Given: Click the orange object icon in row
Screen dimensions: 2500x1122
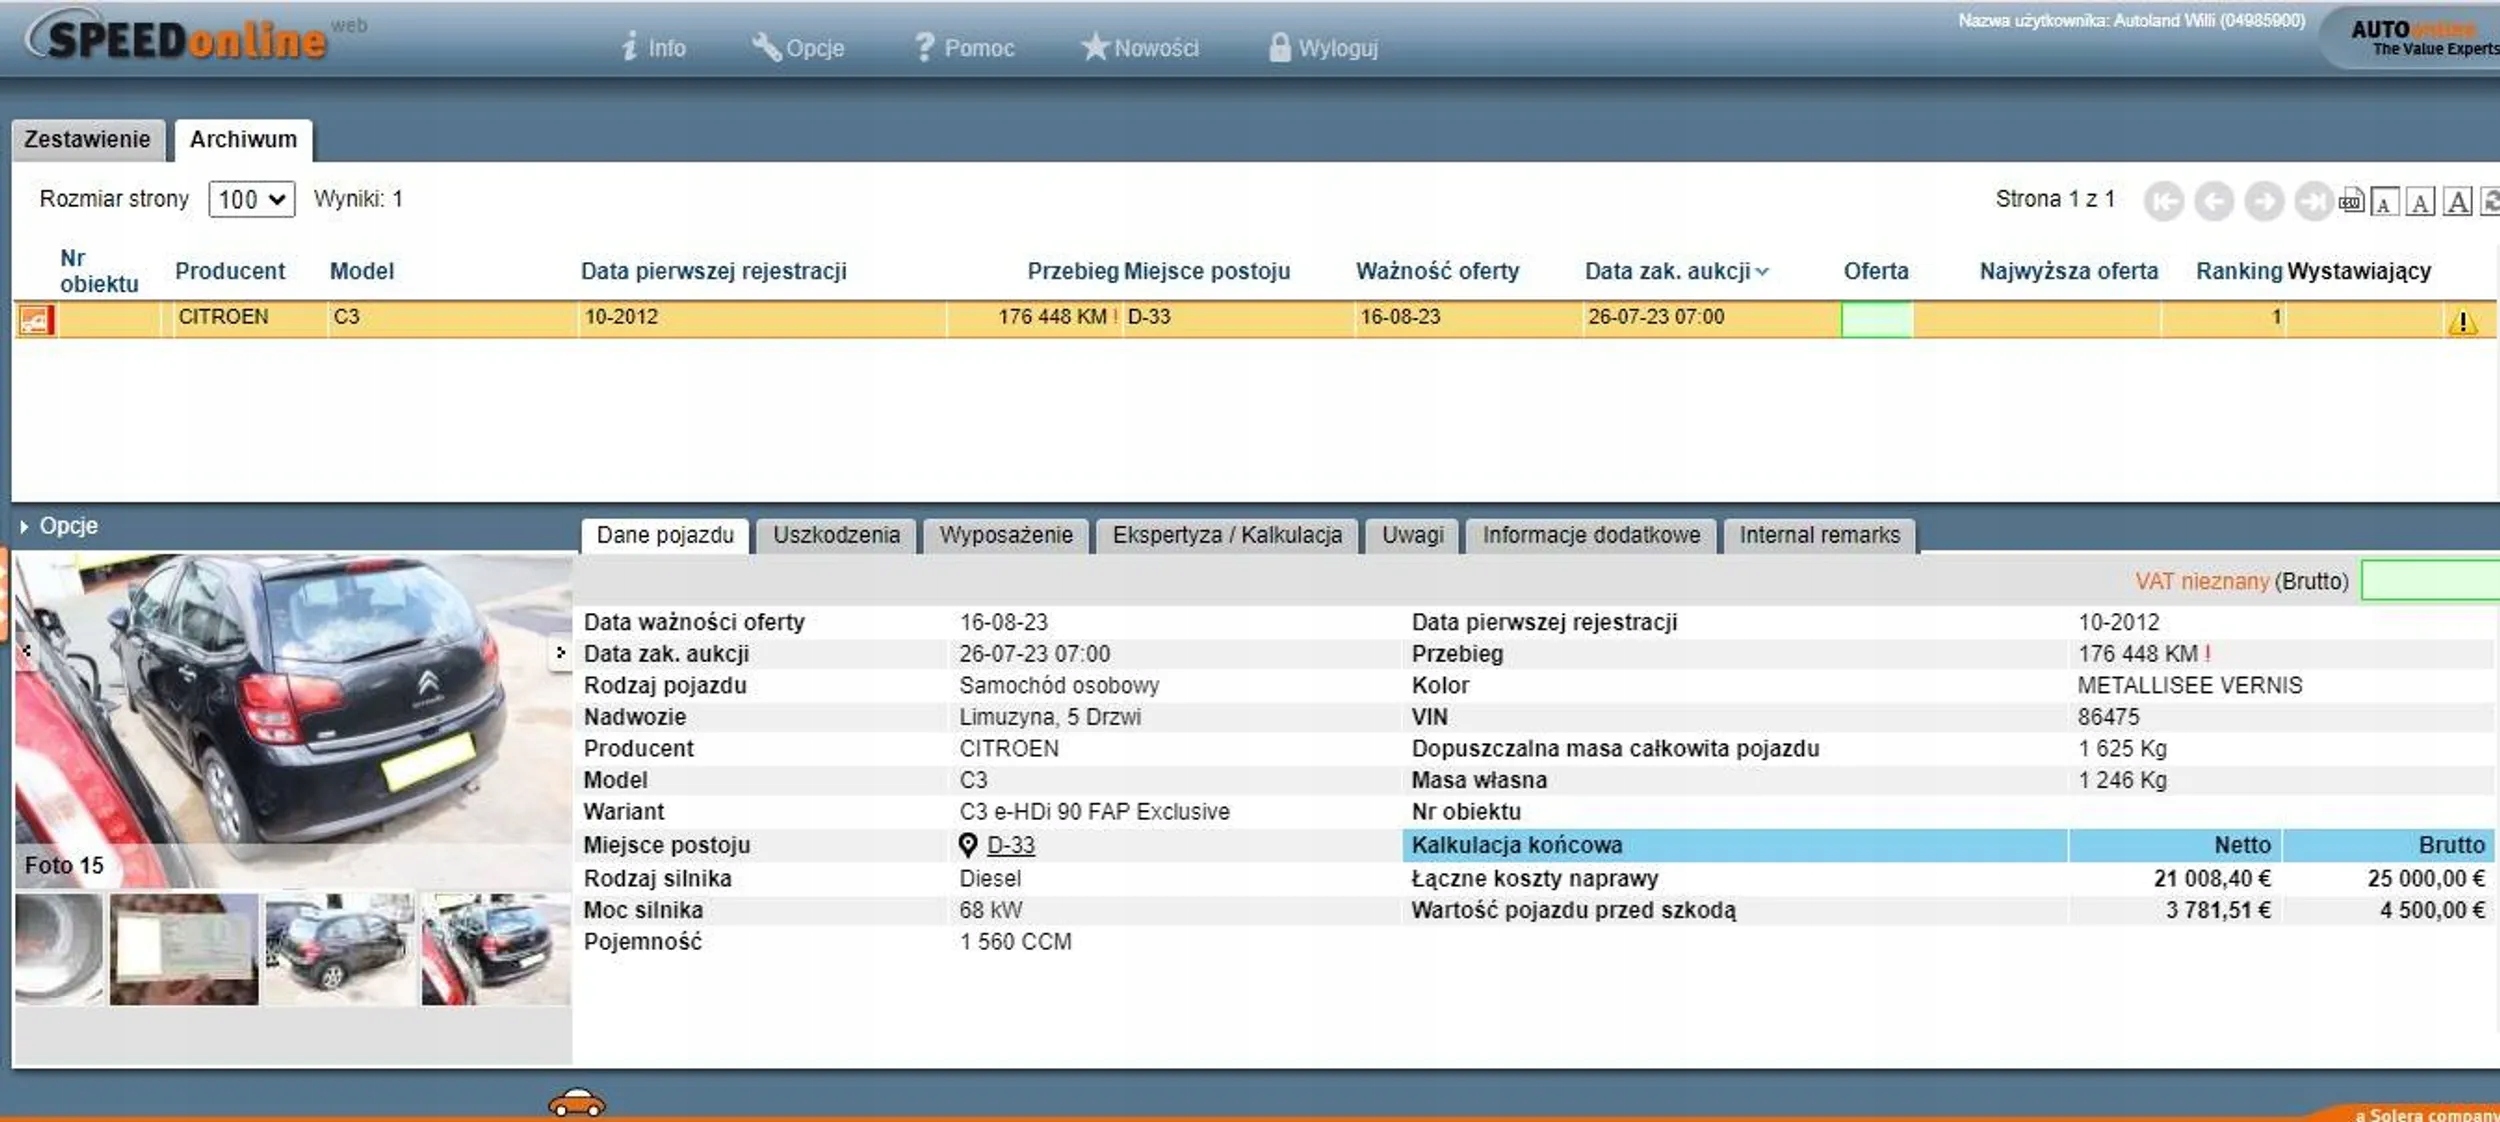Looking at the screenshot, I should [x=36, y=320].
